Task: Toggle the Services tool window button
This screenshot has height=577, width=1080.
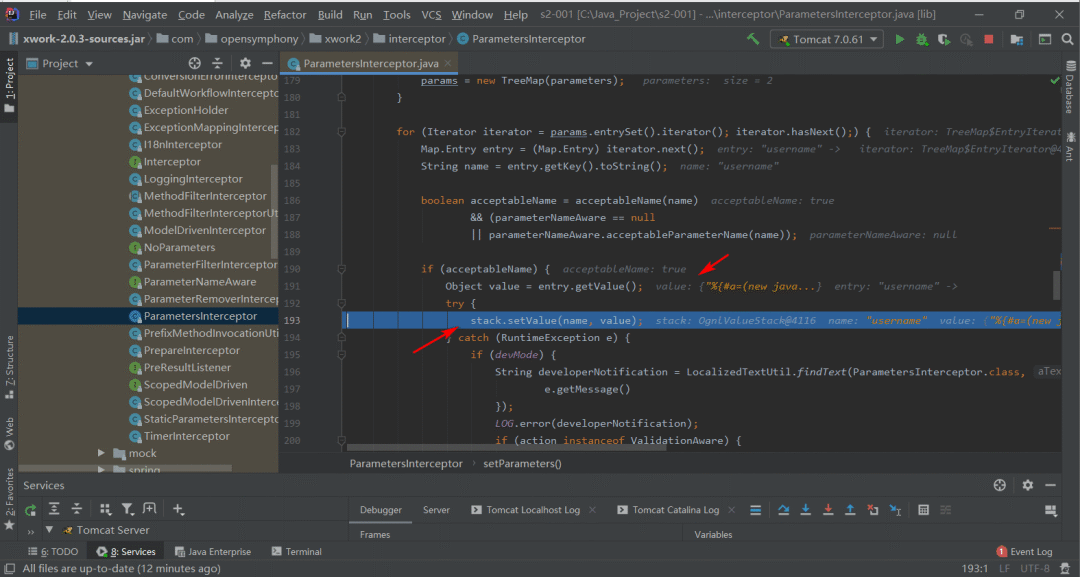Action: coord(126,551)
